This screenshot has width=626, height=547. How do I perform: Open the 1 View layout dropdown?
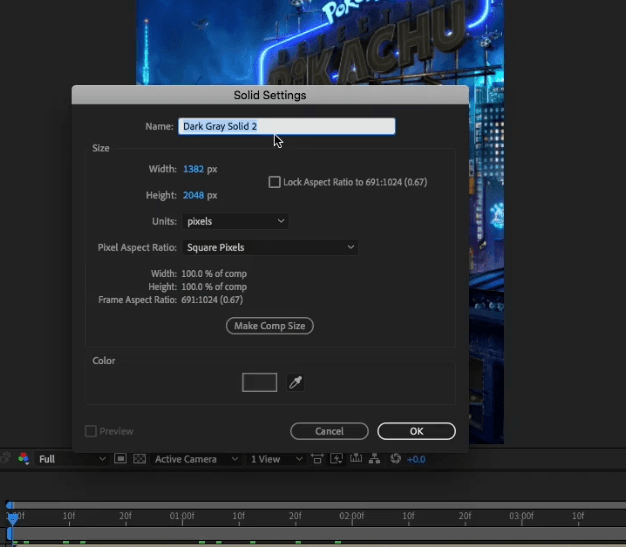click(276, 459)
